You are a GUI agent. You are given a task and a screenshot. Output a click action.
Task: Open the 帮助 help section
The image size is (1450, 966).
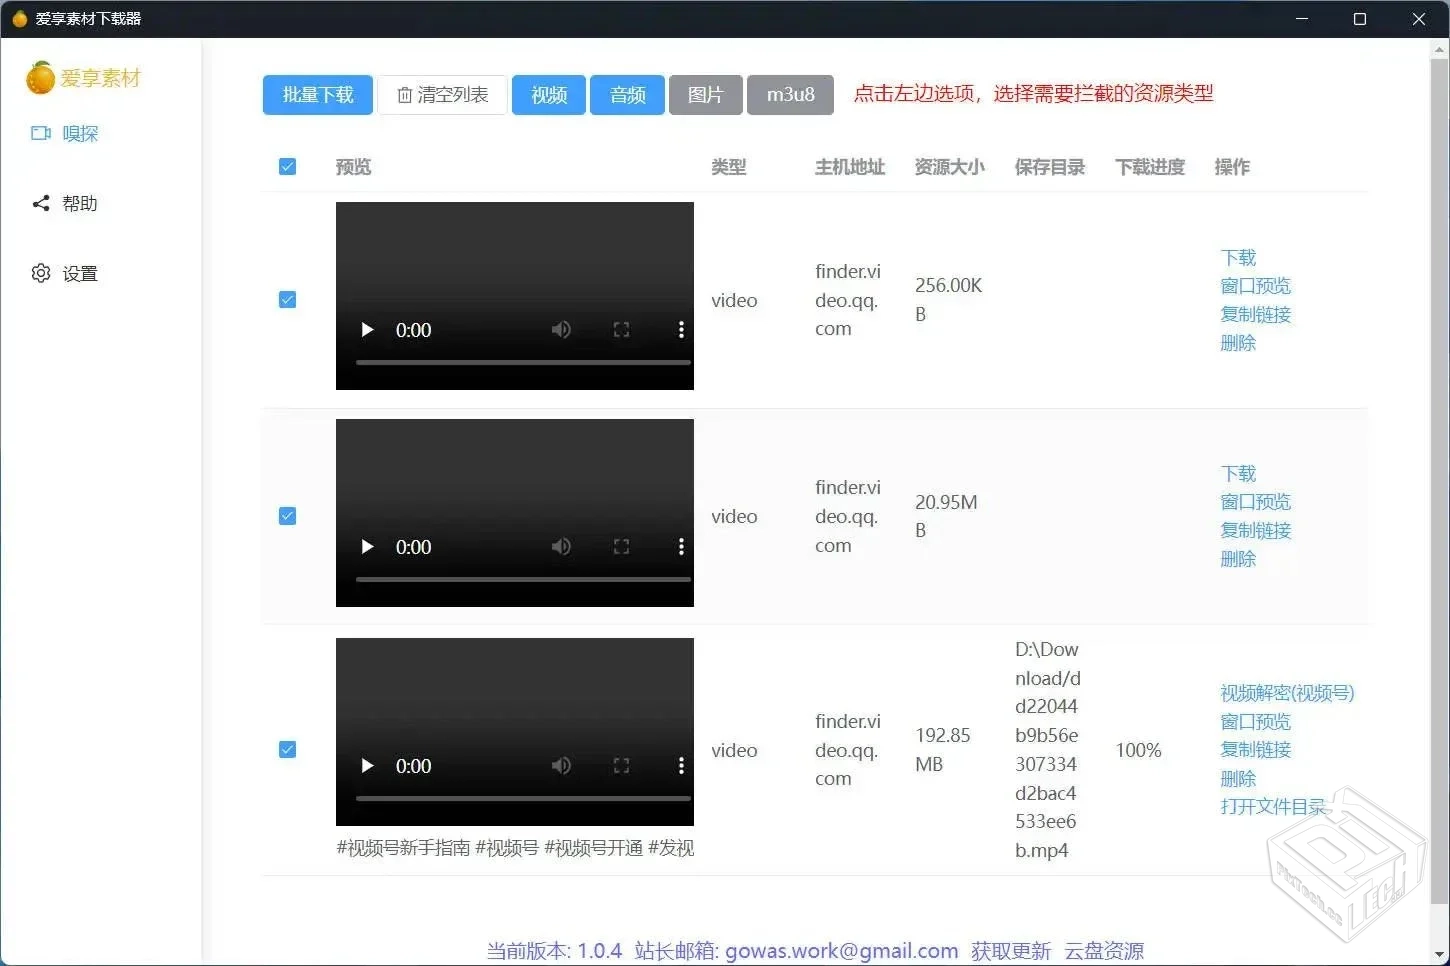coord(80,203)
